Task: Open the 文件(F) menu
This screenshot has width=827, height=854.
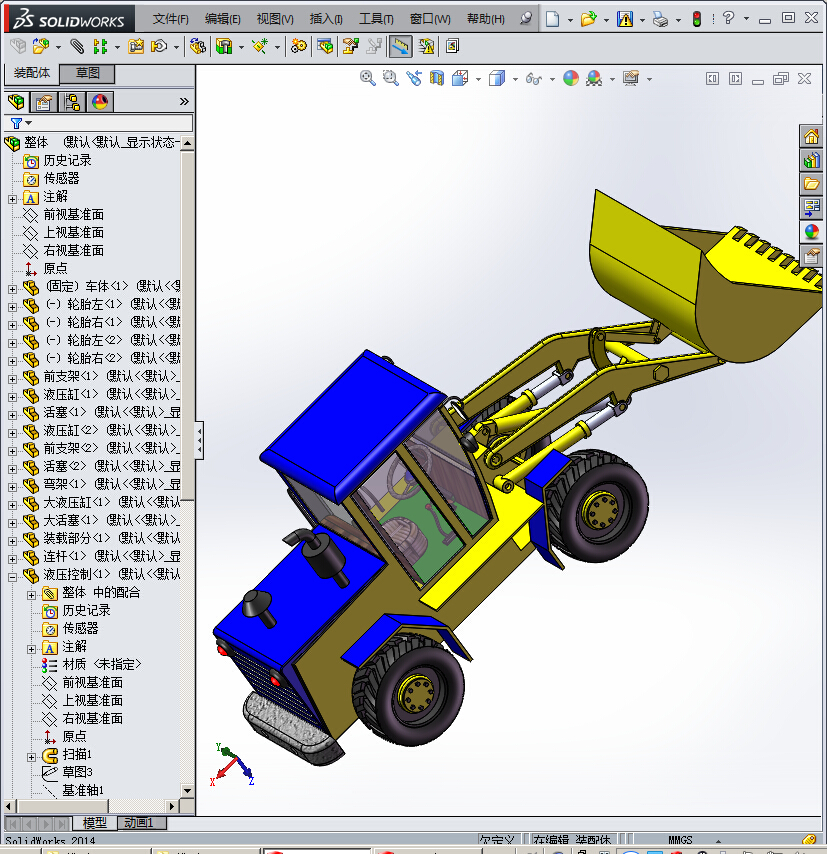Action: click(171, 19)
